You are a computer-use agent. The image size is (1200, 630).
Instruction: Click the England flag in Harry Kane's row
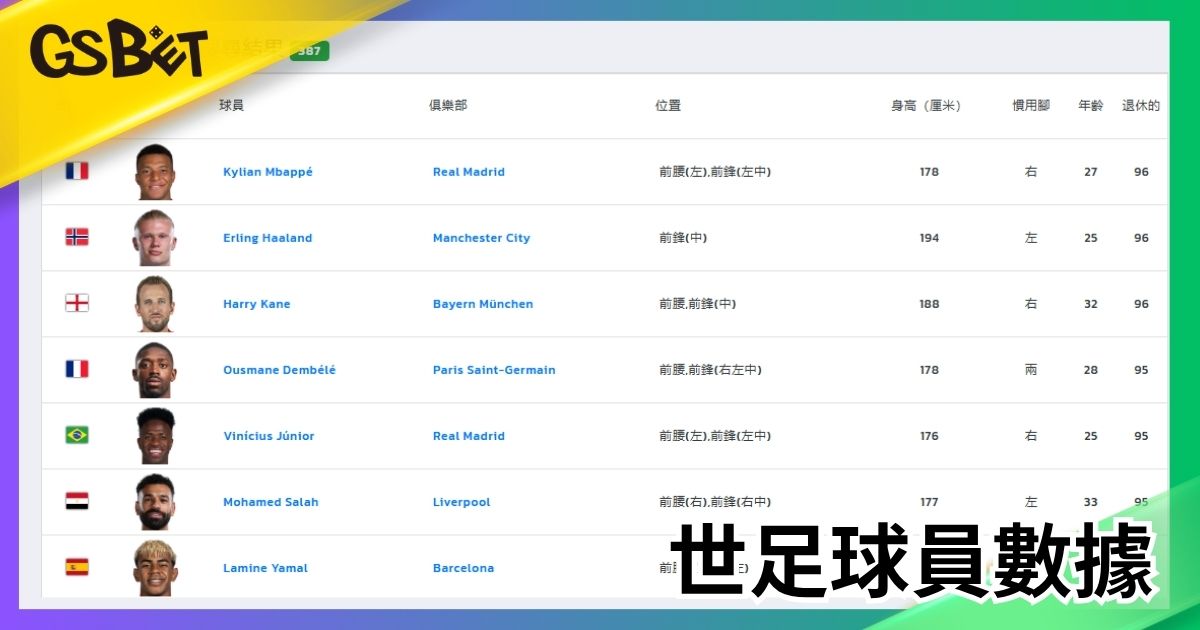(x=77, y=303)
